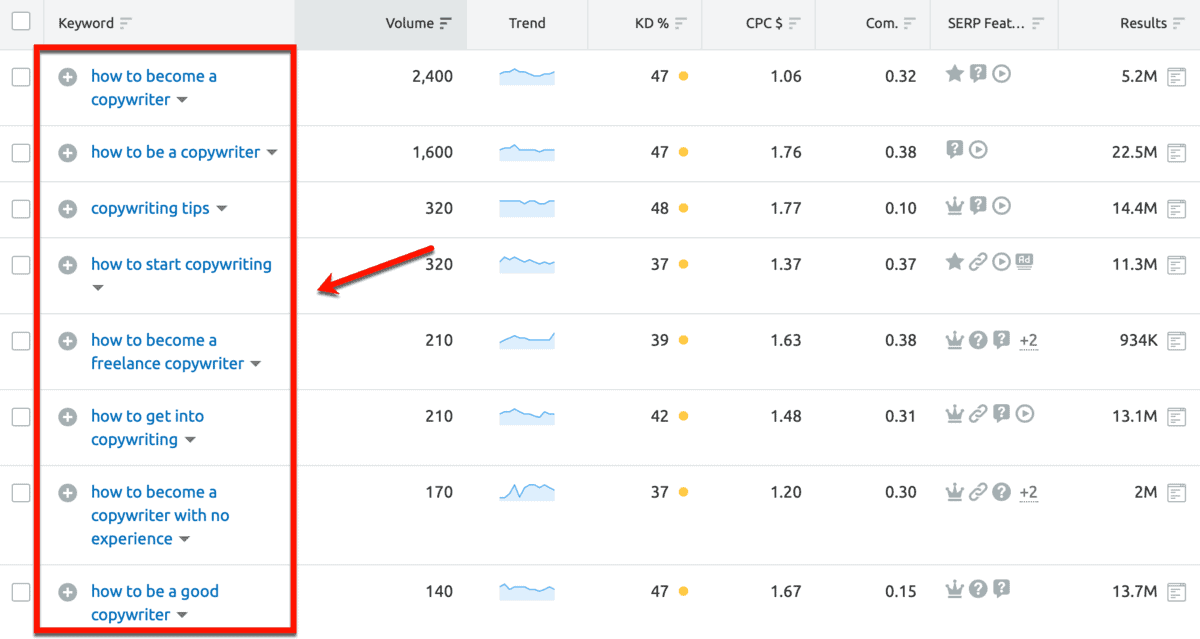The image size is (1200, 639).
Task: Open the chevron under how to start copywriting
Action: (97, 287)
